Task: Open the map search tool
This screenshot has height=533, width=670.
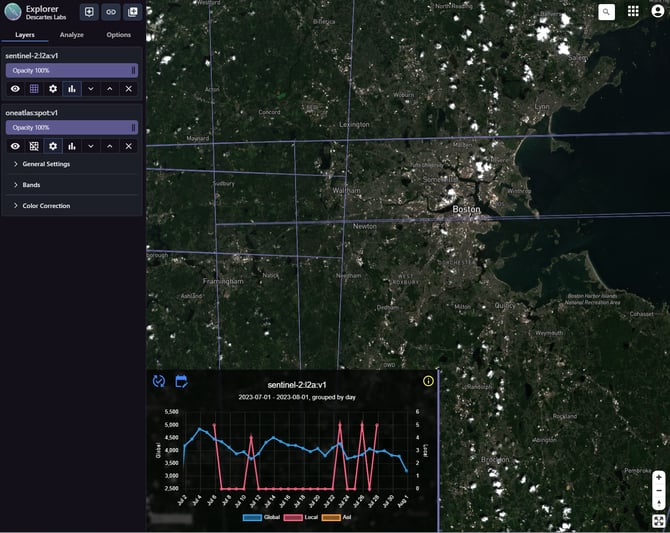Action: coord(606,12)
